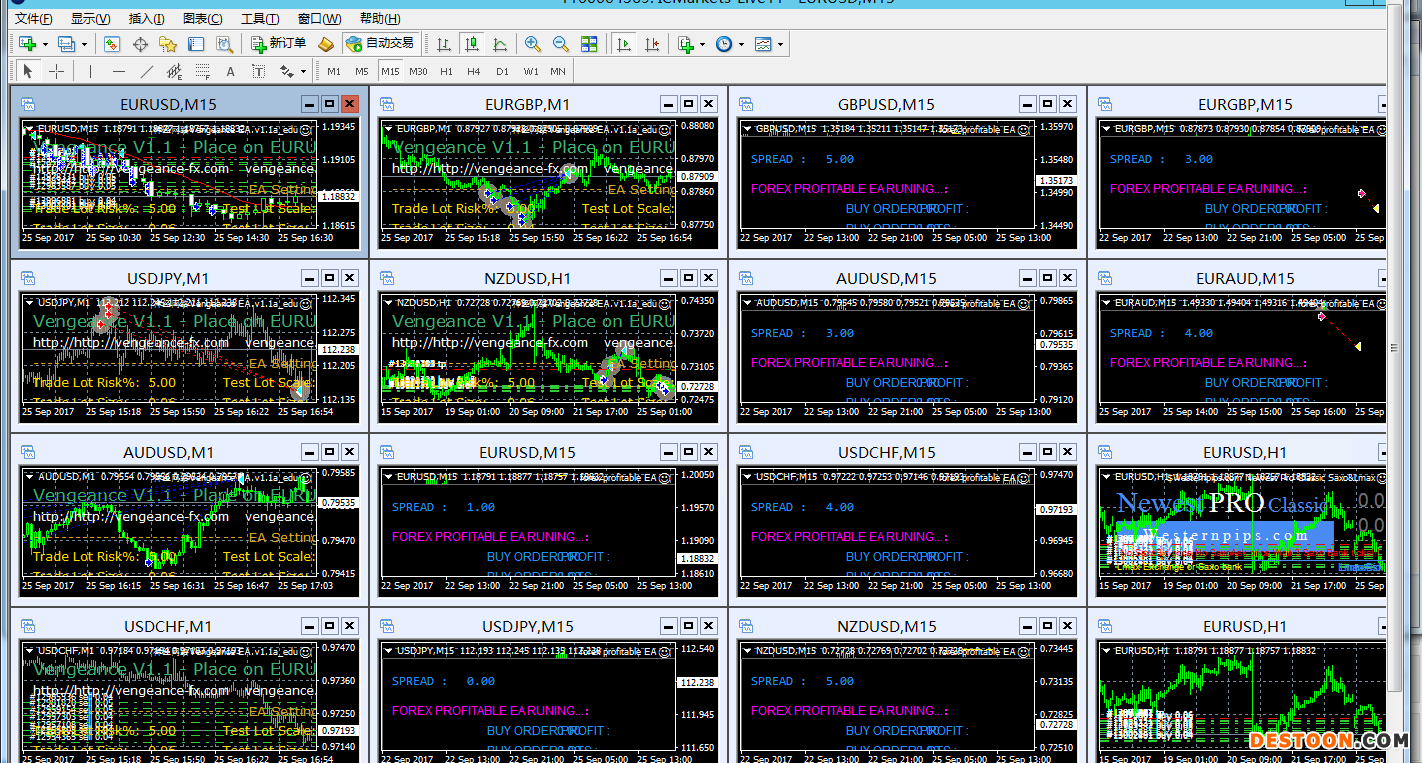Open the Data Window icon
Image resolution: width=1422 pixels, height=763 pixels.
point(140,44)
